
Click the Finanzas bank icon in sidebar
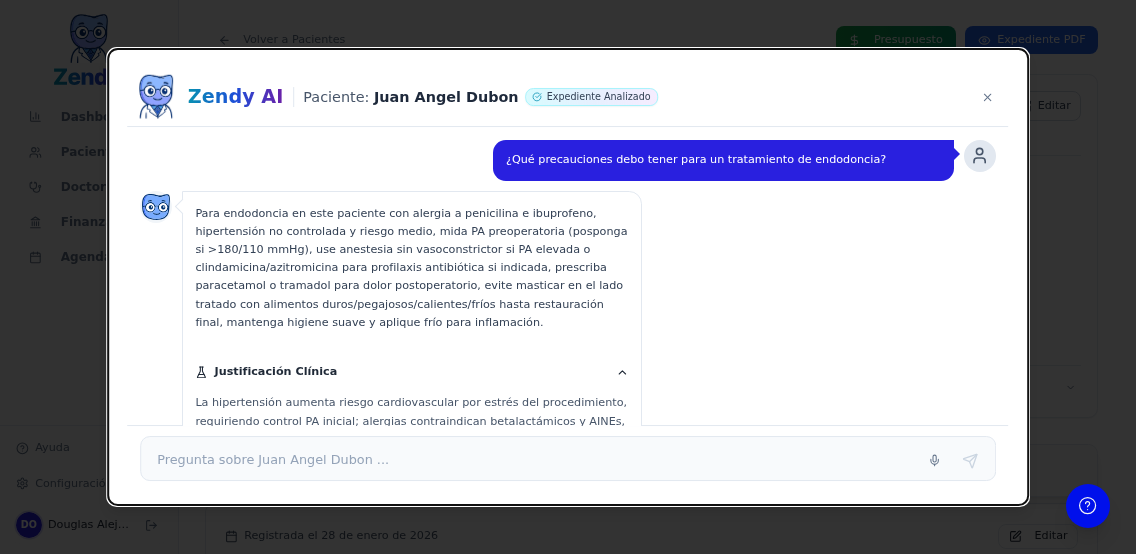(35, 222)
